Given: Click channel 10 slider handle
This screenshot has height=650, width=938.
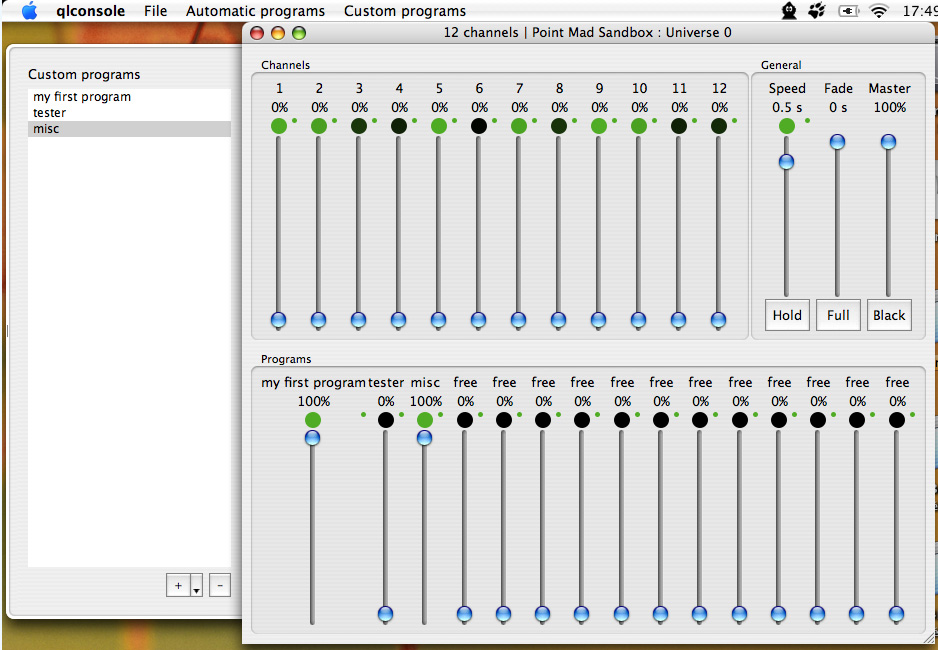Looking at the screenshot, I should (639, 320).
